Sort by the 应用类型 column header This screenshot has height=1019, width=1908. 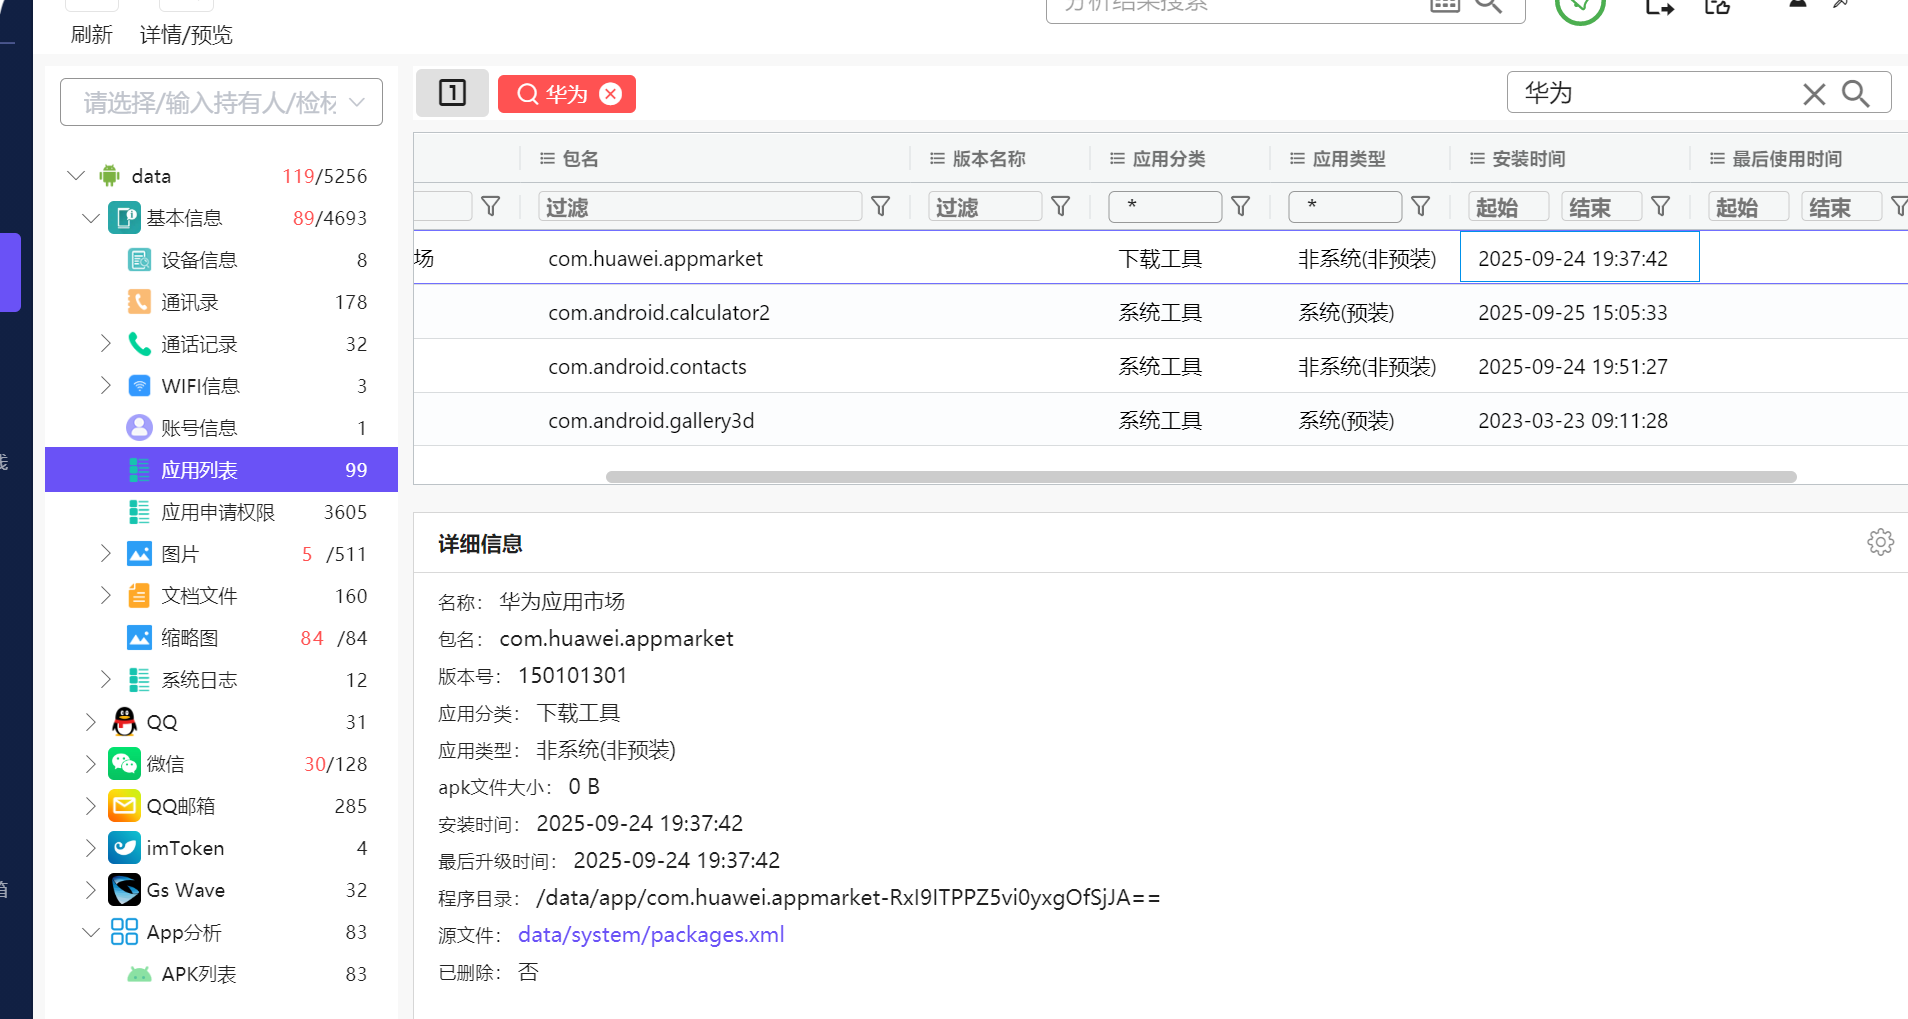pyautogui.click(x=1349, y=159)
